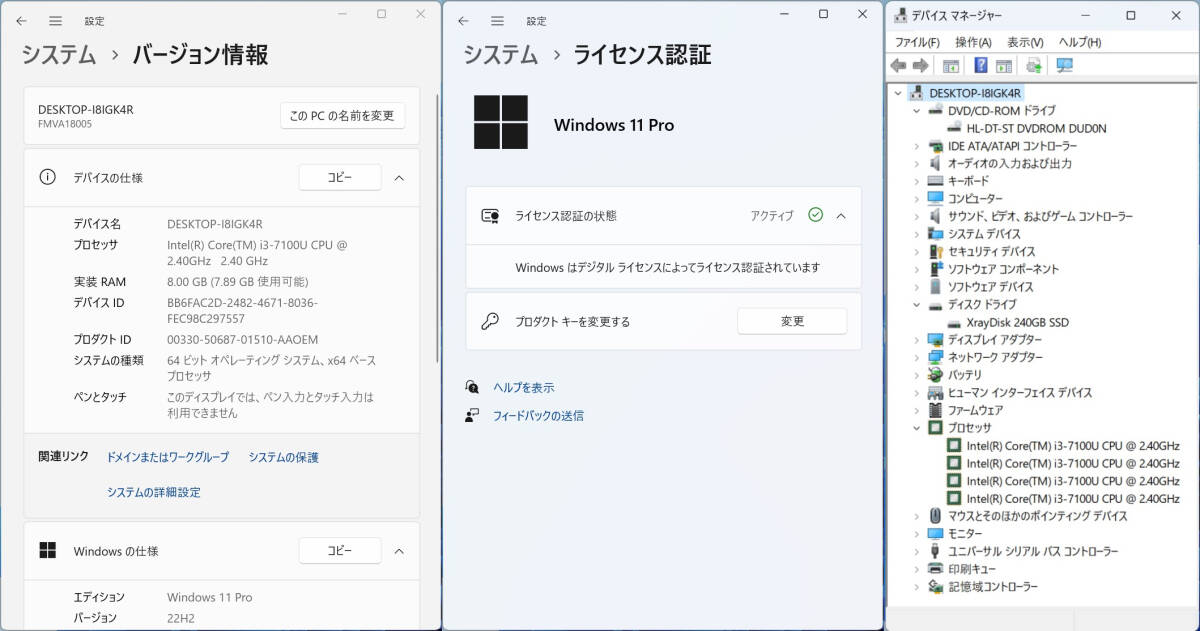Screen dimensions: 1200x631
Task: Collapse the デバイスの仕様 section chevron
Action: [x=399, y=177]
